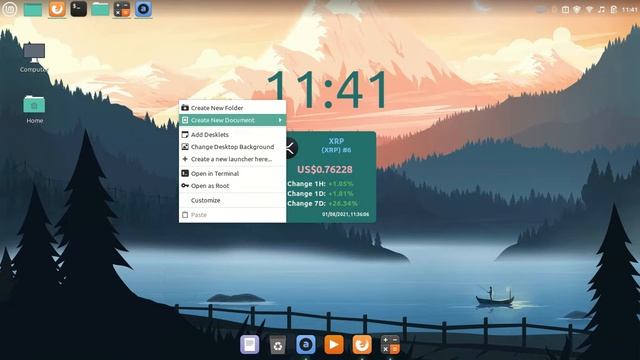Open the text document icon in the dock
The height and width of the screenshot is (360, 640).
tap(249, 344)
